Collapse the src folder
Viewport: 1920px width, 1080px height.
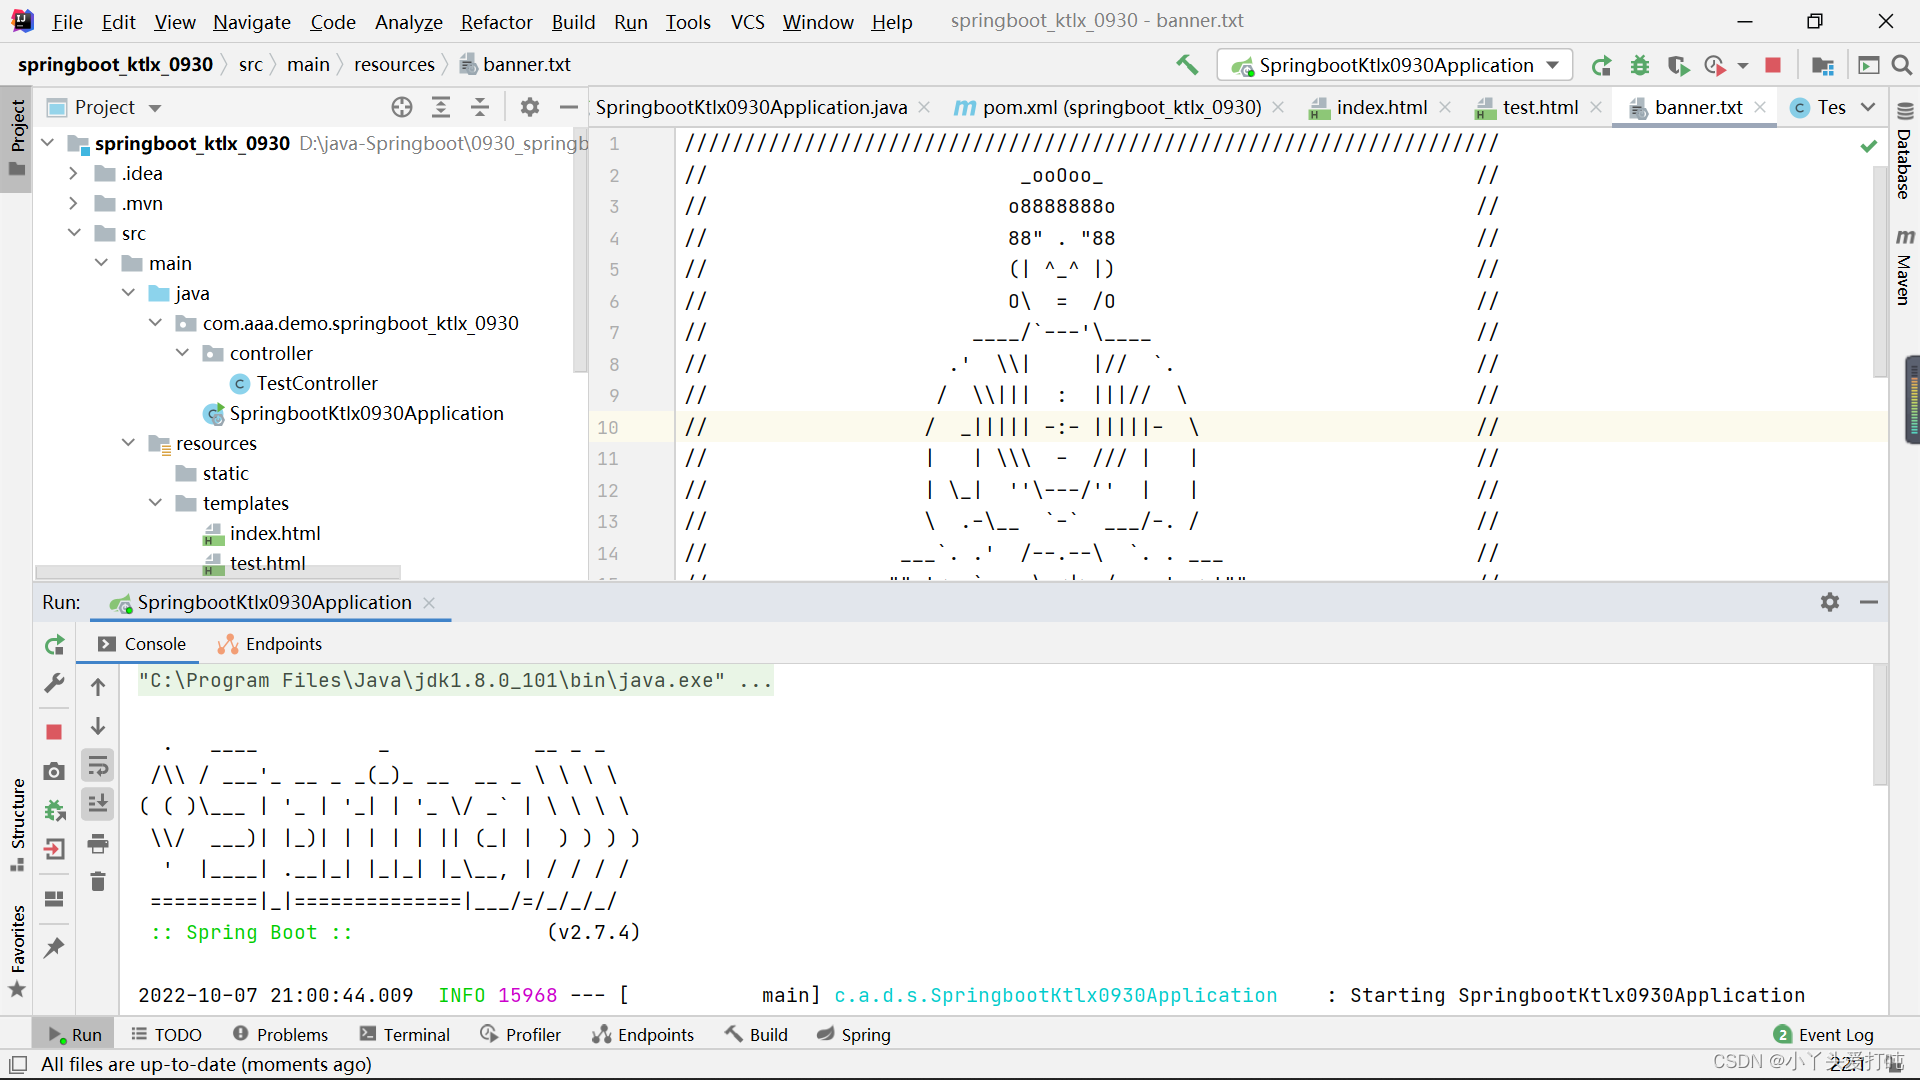coord(74,233)
